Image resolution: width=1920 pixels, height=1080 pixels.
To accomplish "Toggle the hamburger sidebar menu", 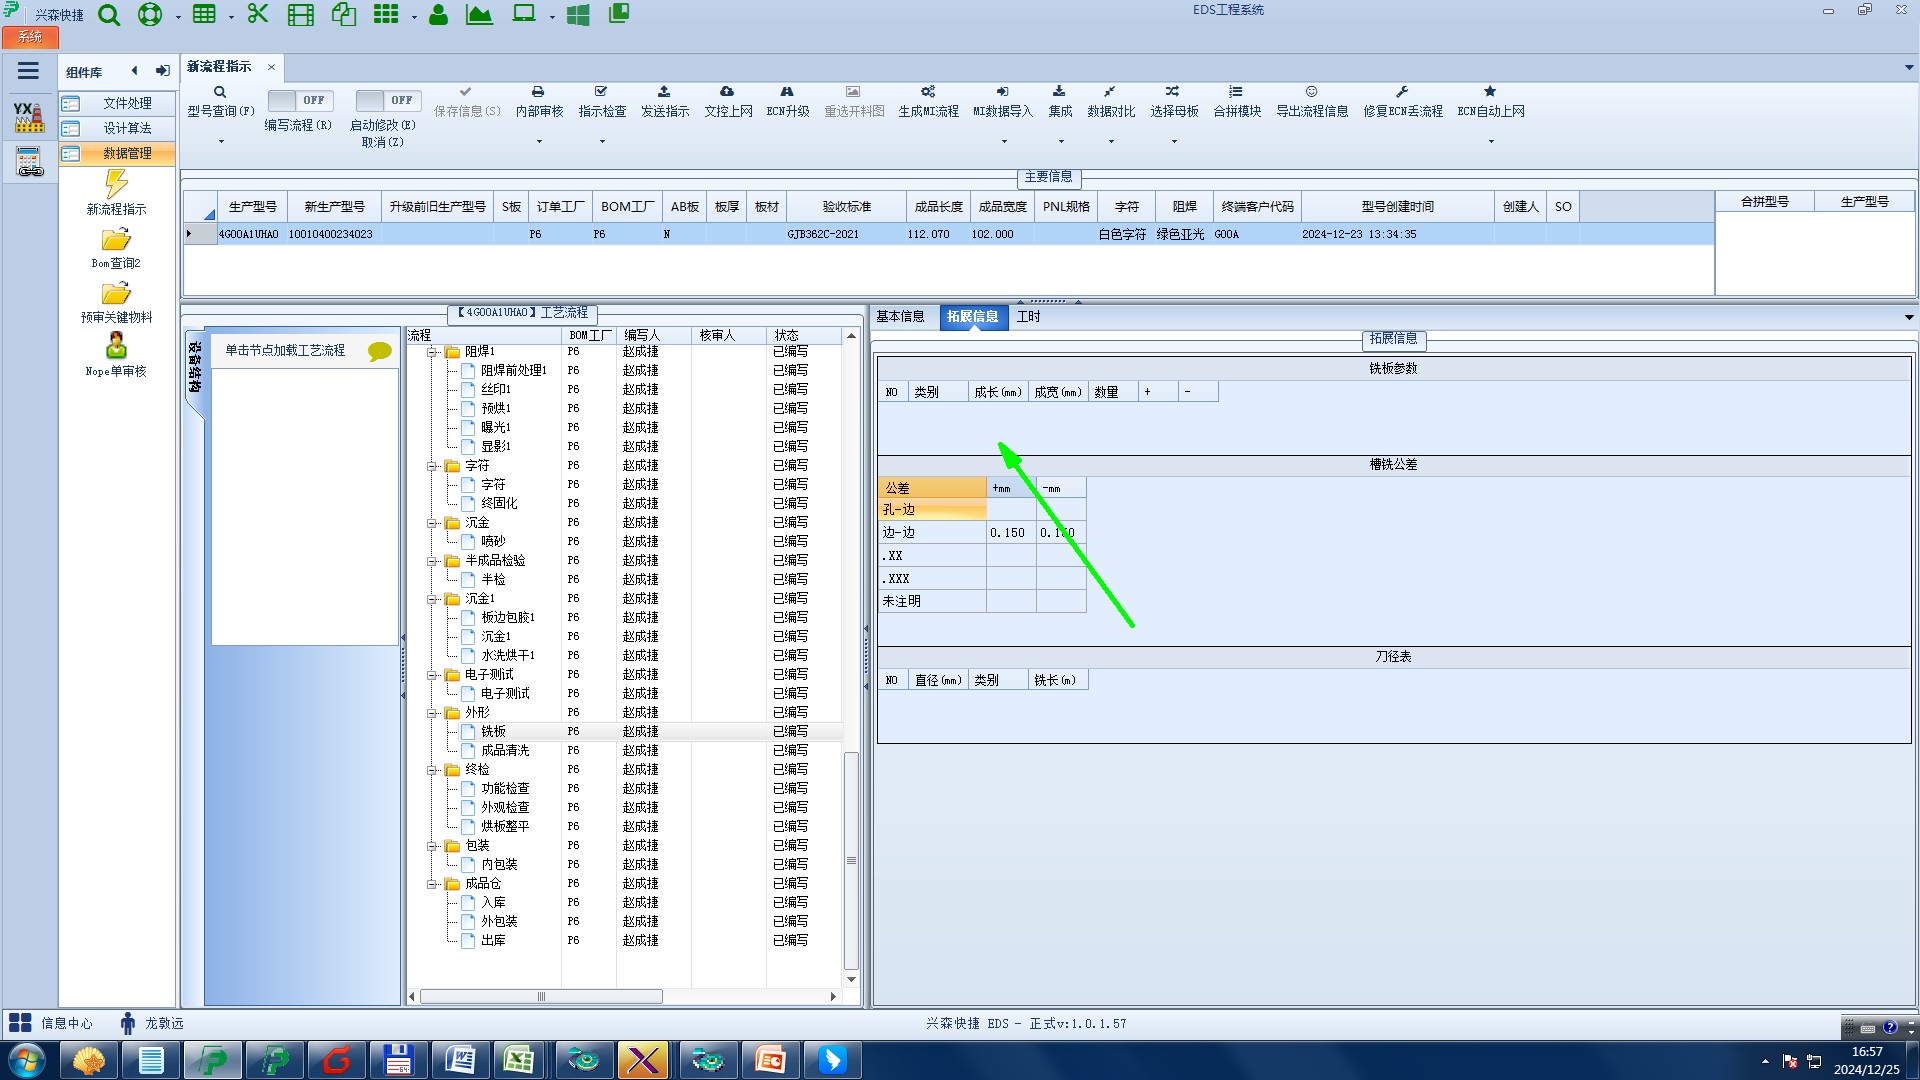I will coord(28,71).
